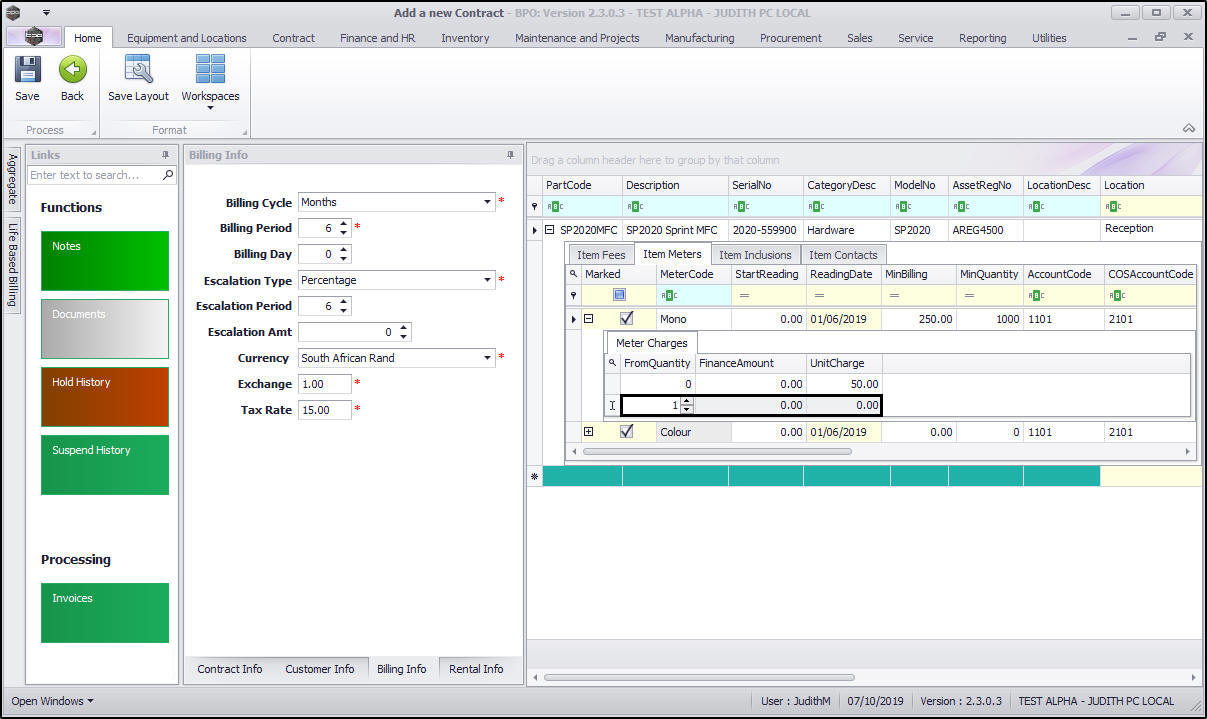Open the Currency dropdown
The height and width of the screenshot is (719, 1207).
(487, 358)
